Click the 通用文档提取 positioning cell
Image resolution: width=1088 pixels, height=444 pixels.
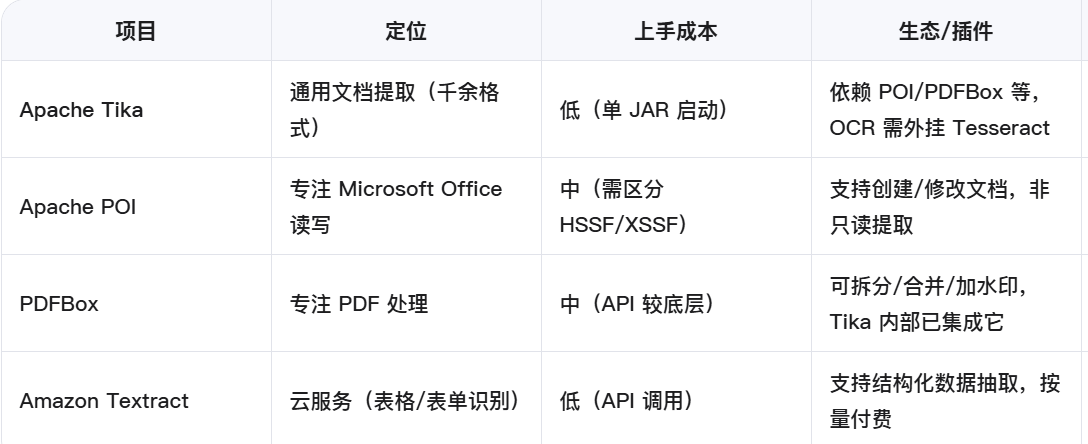(394, 110)
